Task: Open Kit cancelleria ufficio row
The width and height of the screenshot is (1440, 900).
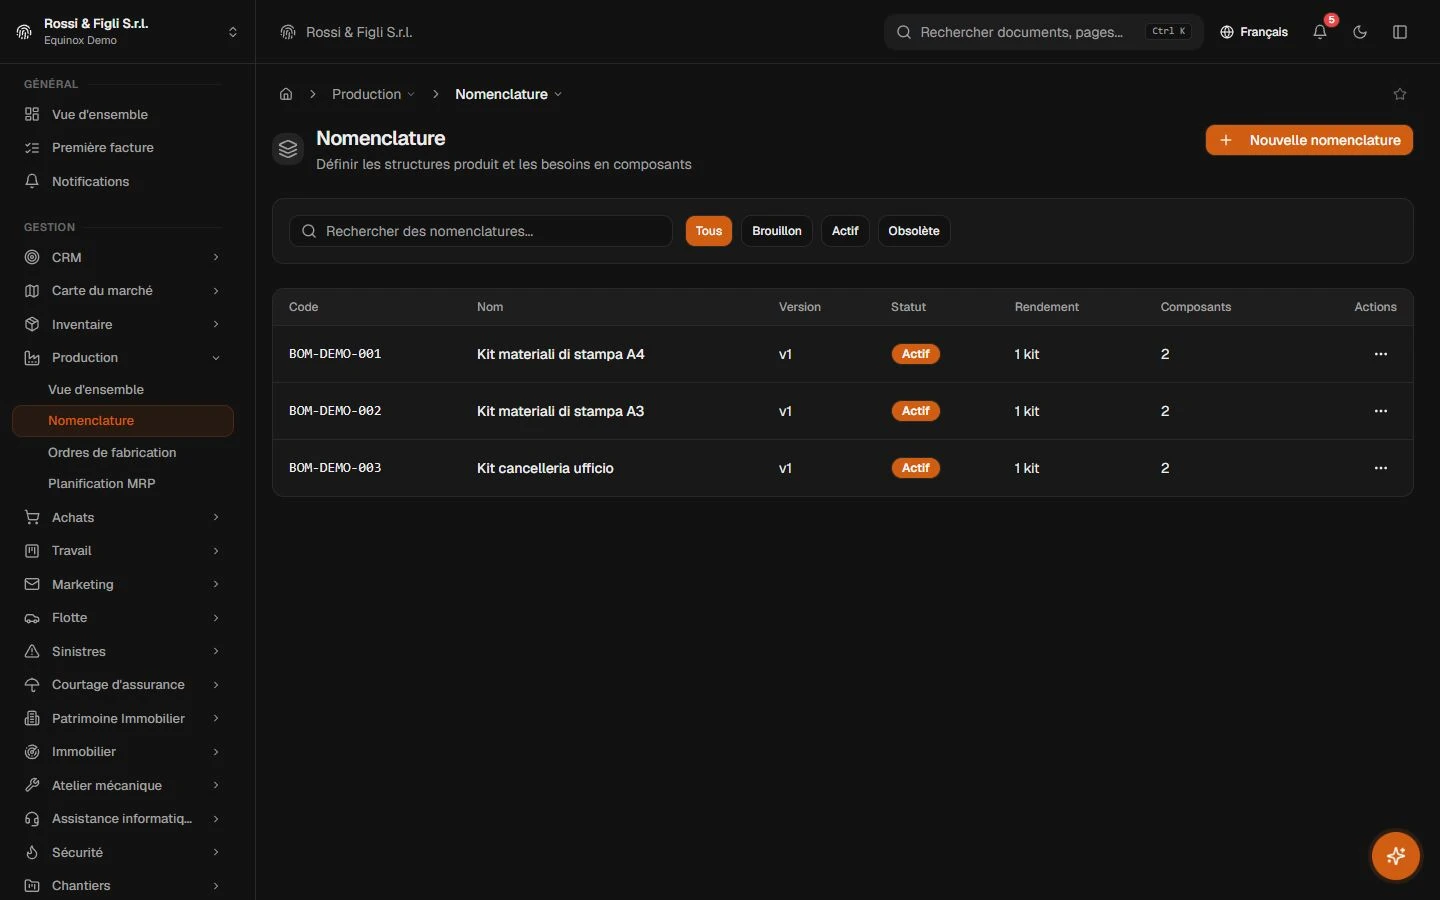Action: (843, 468)
